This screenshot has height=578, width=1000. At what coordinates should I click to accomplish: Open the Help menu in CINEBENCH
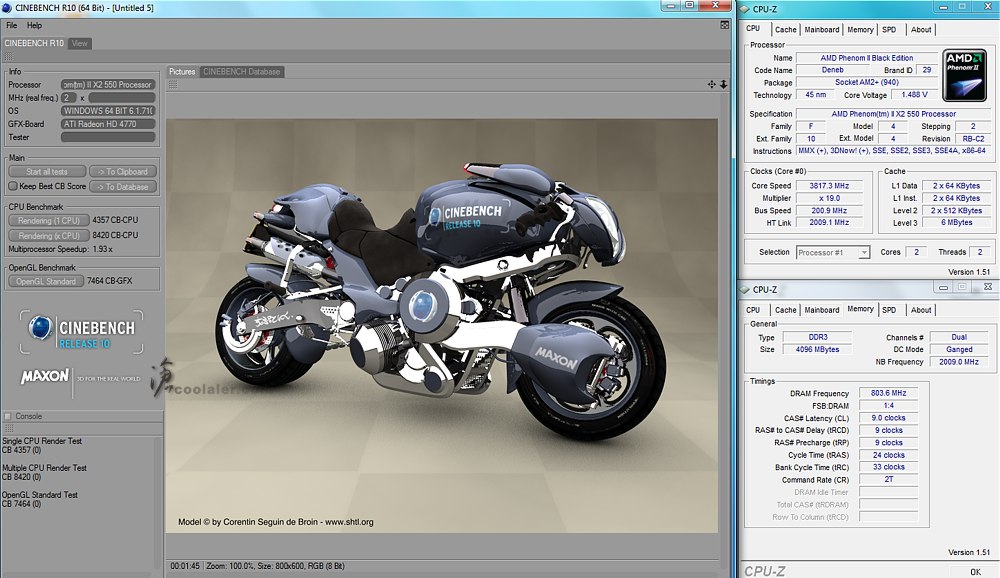34,26
